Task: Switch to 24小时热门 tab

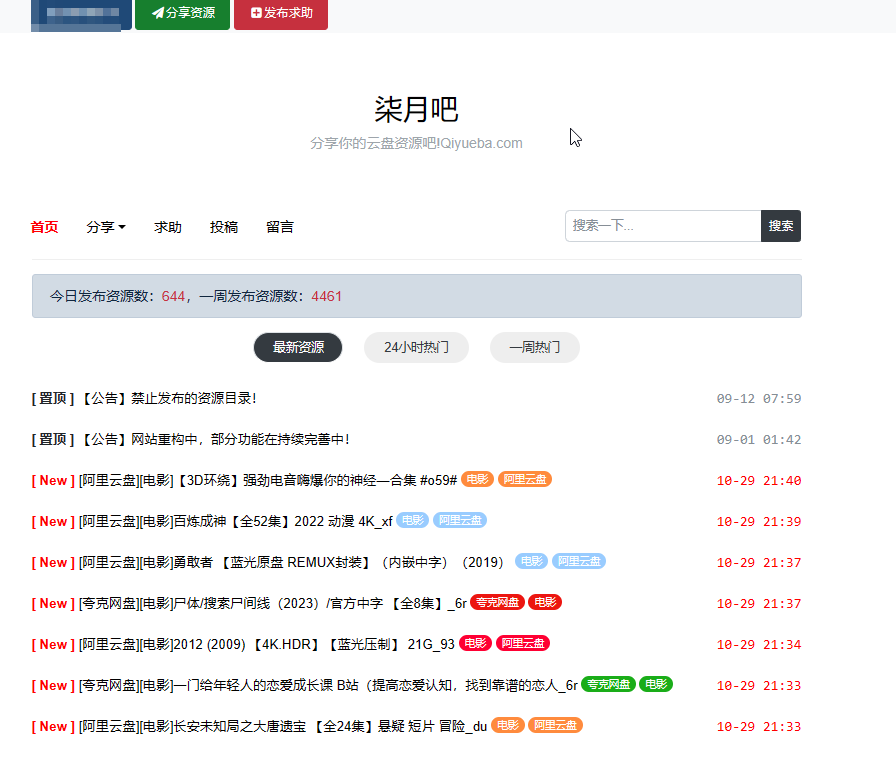Action: coord(416,347)
